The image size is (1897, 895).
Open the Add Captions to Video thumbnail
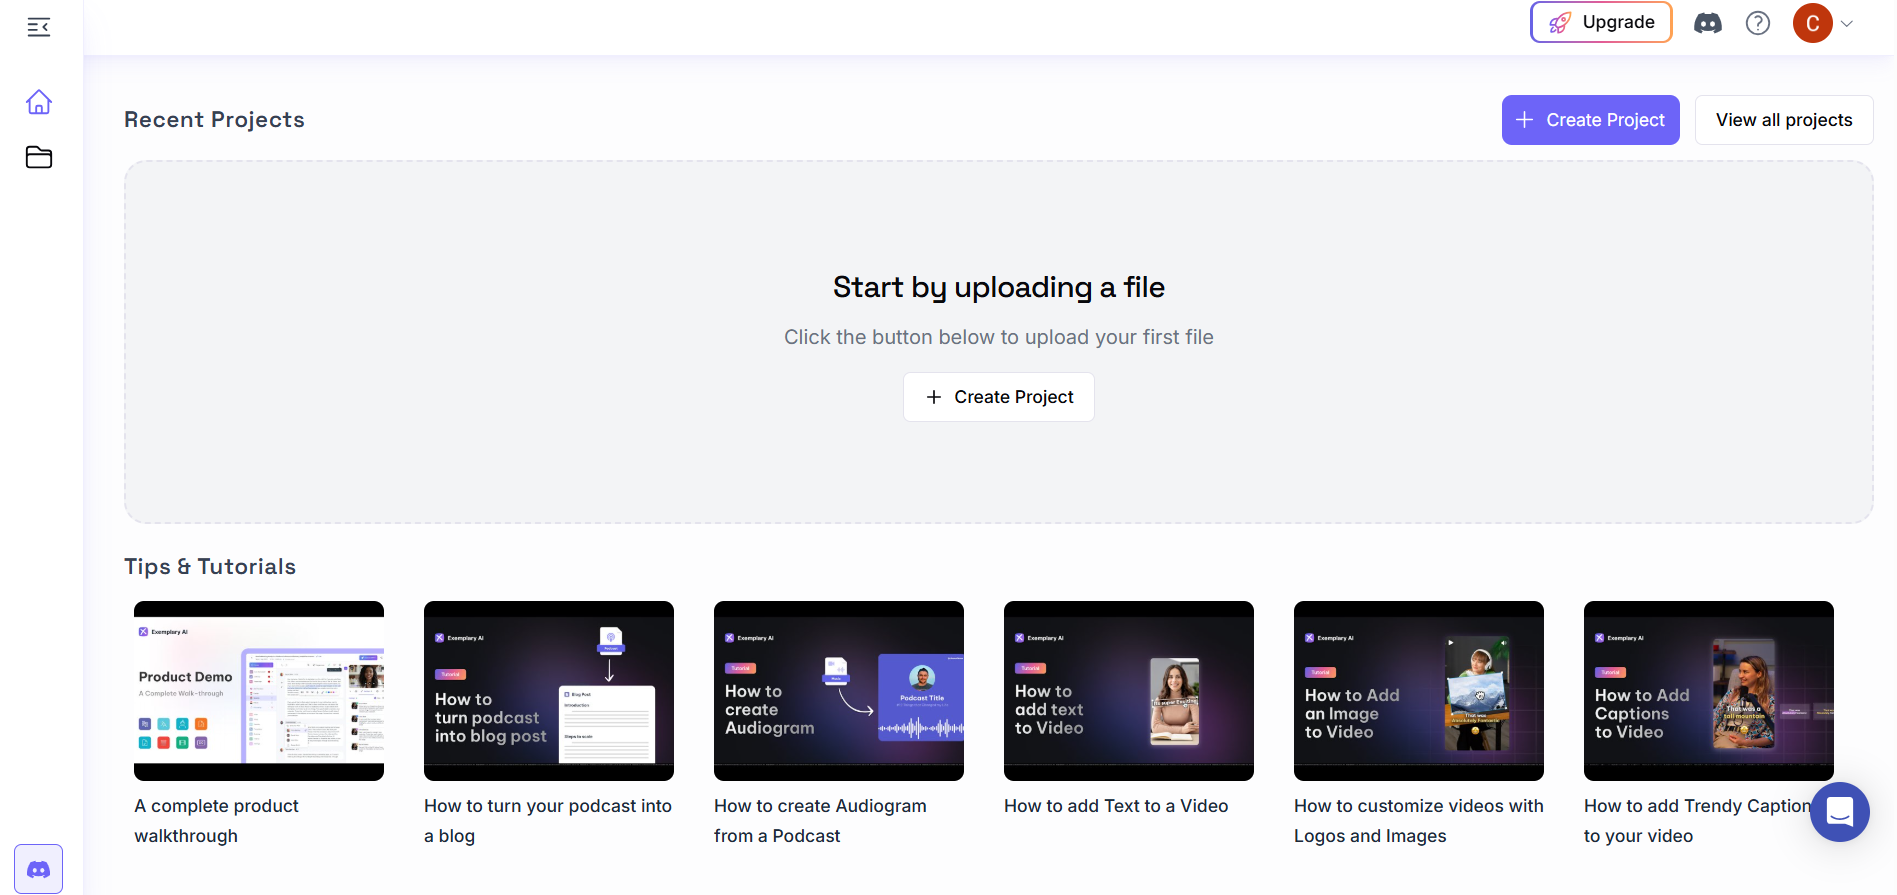click(1709, 691)
